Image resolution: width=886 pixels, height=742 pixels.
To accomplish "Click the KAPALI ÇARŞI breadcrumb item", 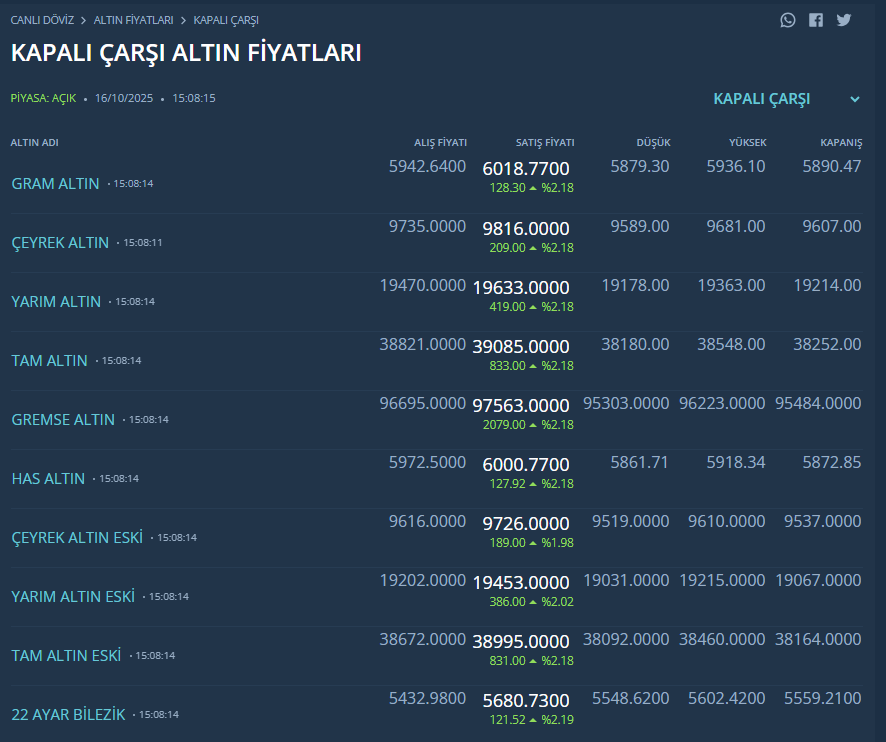I will (x=226, y=20).
